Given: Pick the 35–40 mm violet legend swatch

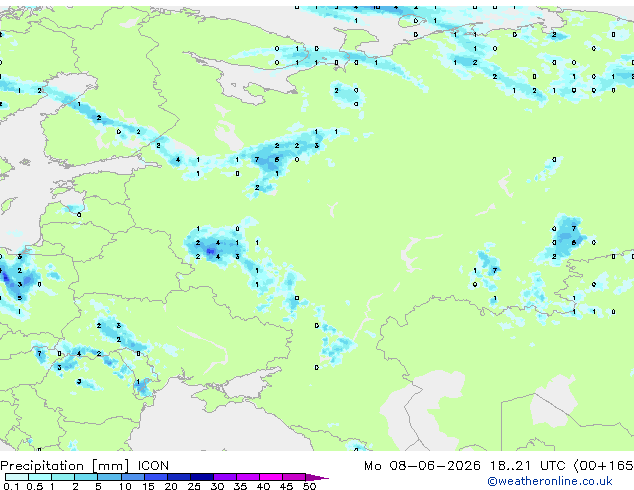Looking at the screenshot, I should coord(248,477).
